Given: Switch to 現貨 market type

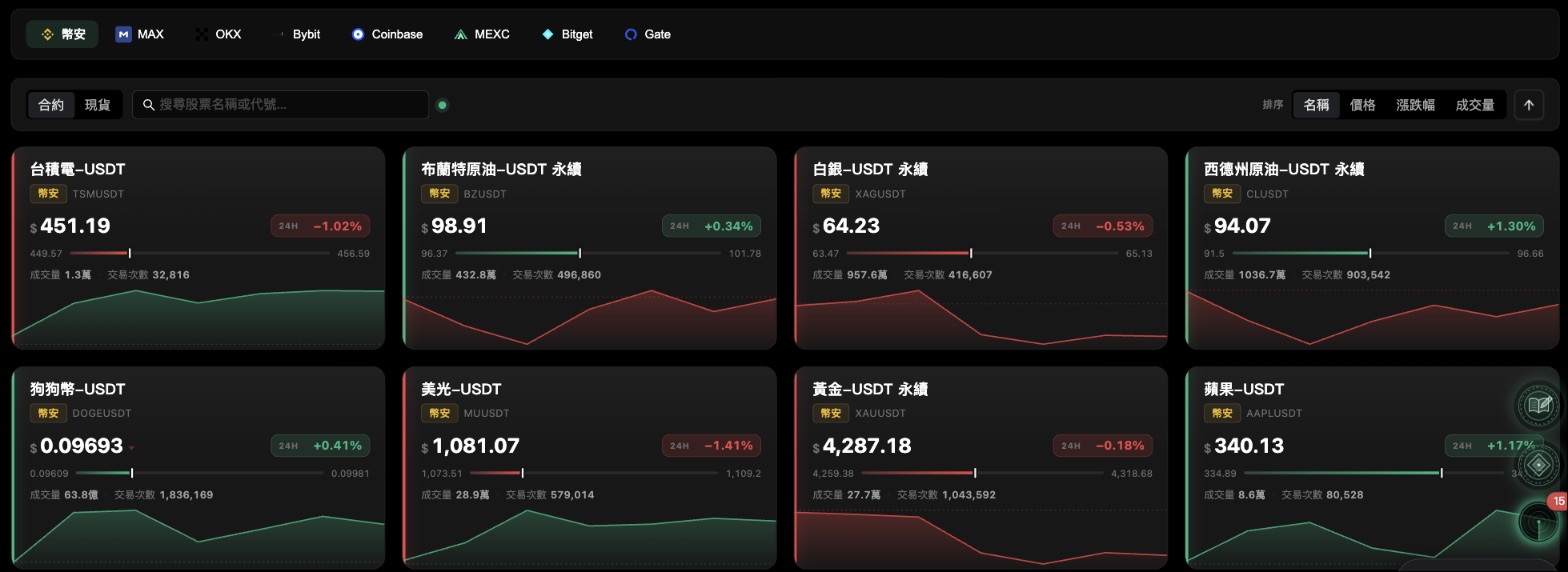Looking at the screenshot, I should click(x=98, y=105).
